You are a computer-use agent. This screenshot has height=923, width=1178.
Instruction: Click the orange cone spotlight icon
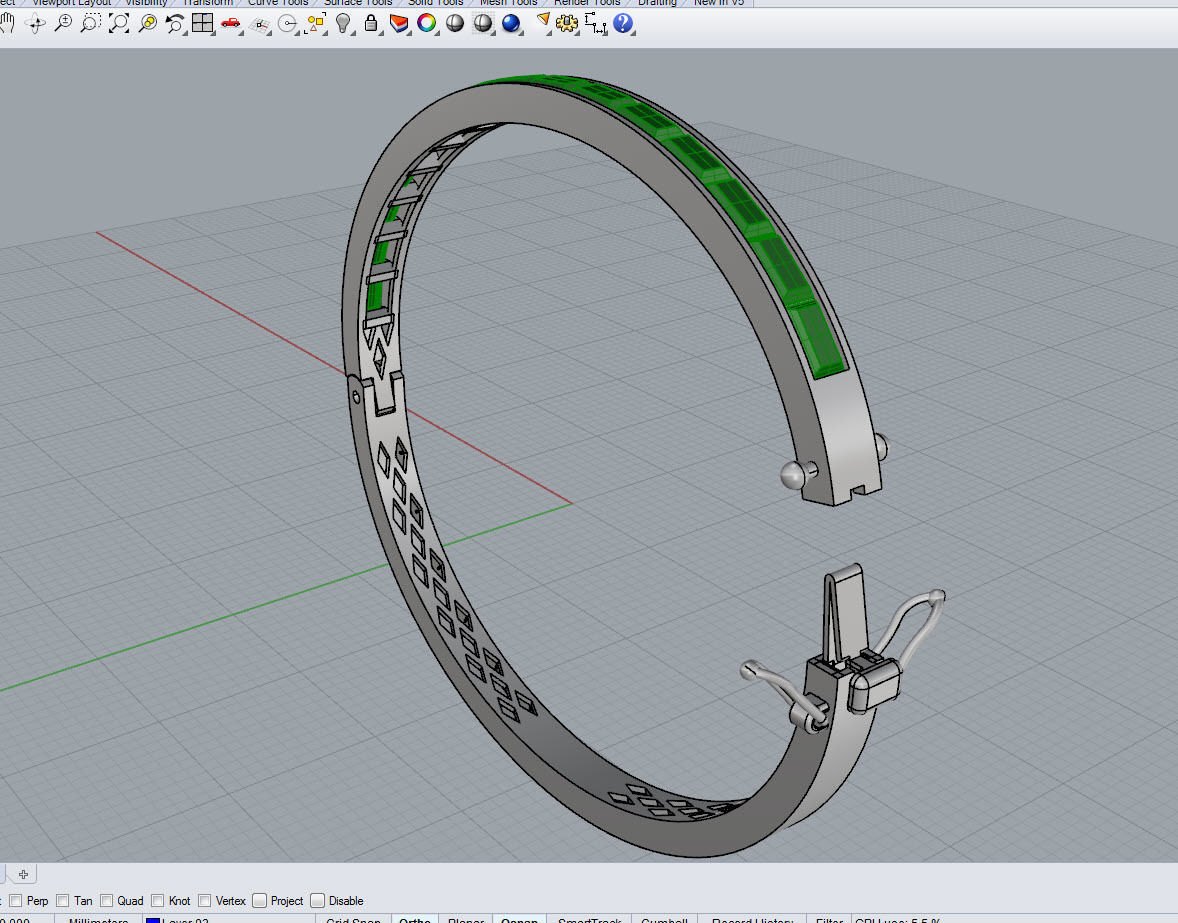(x=542, y=21)
